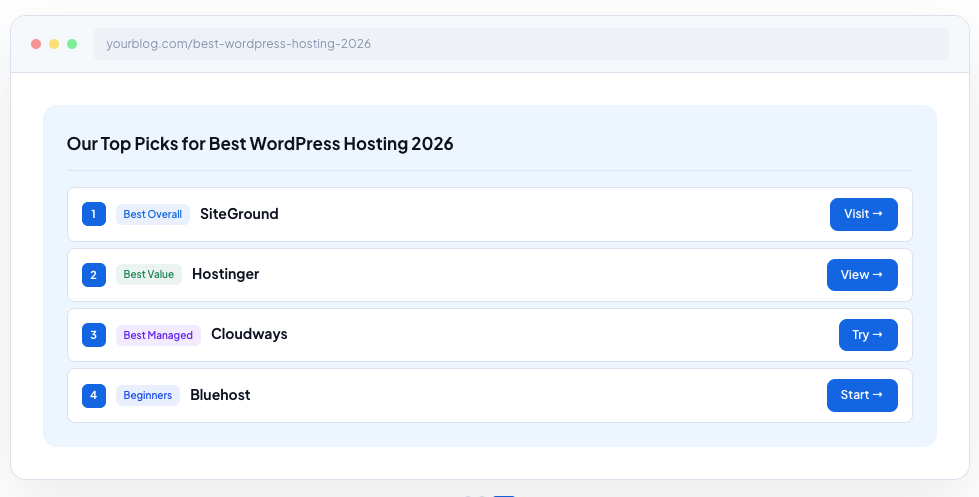Click the yellow minimize window dot

point(54,44)
